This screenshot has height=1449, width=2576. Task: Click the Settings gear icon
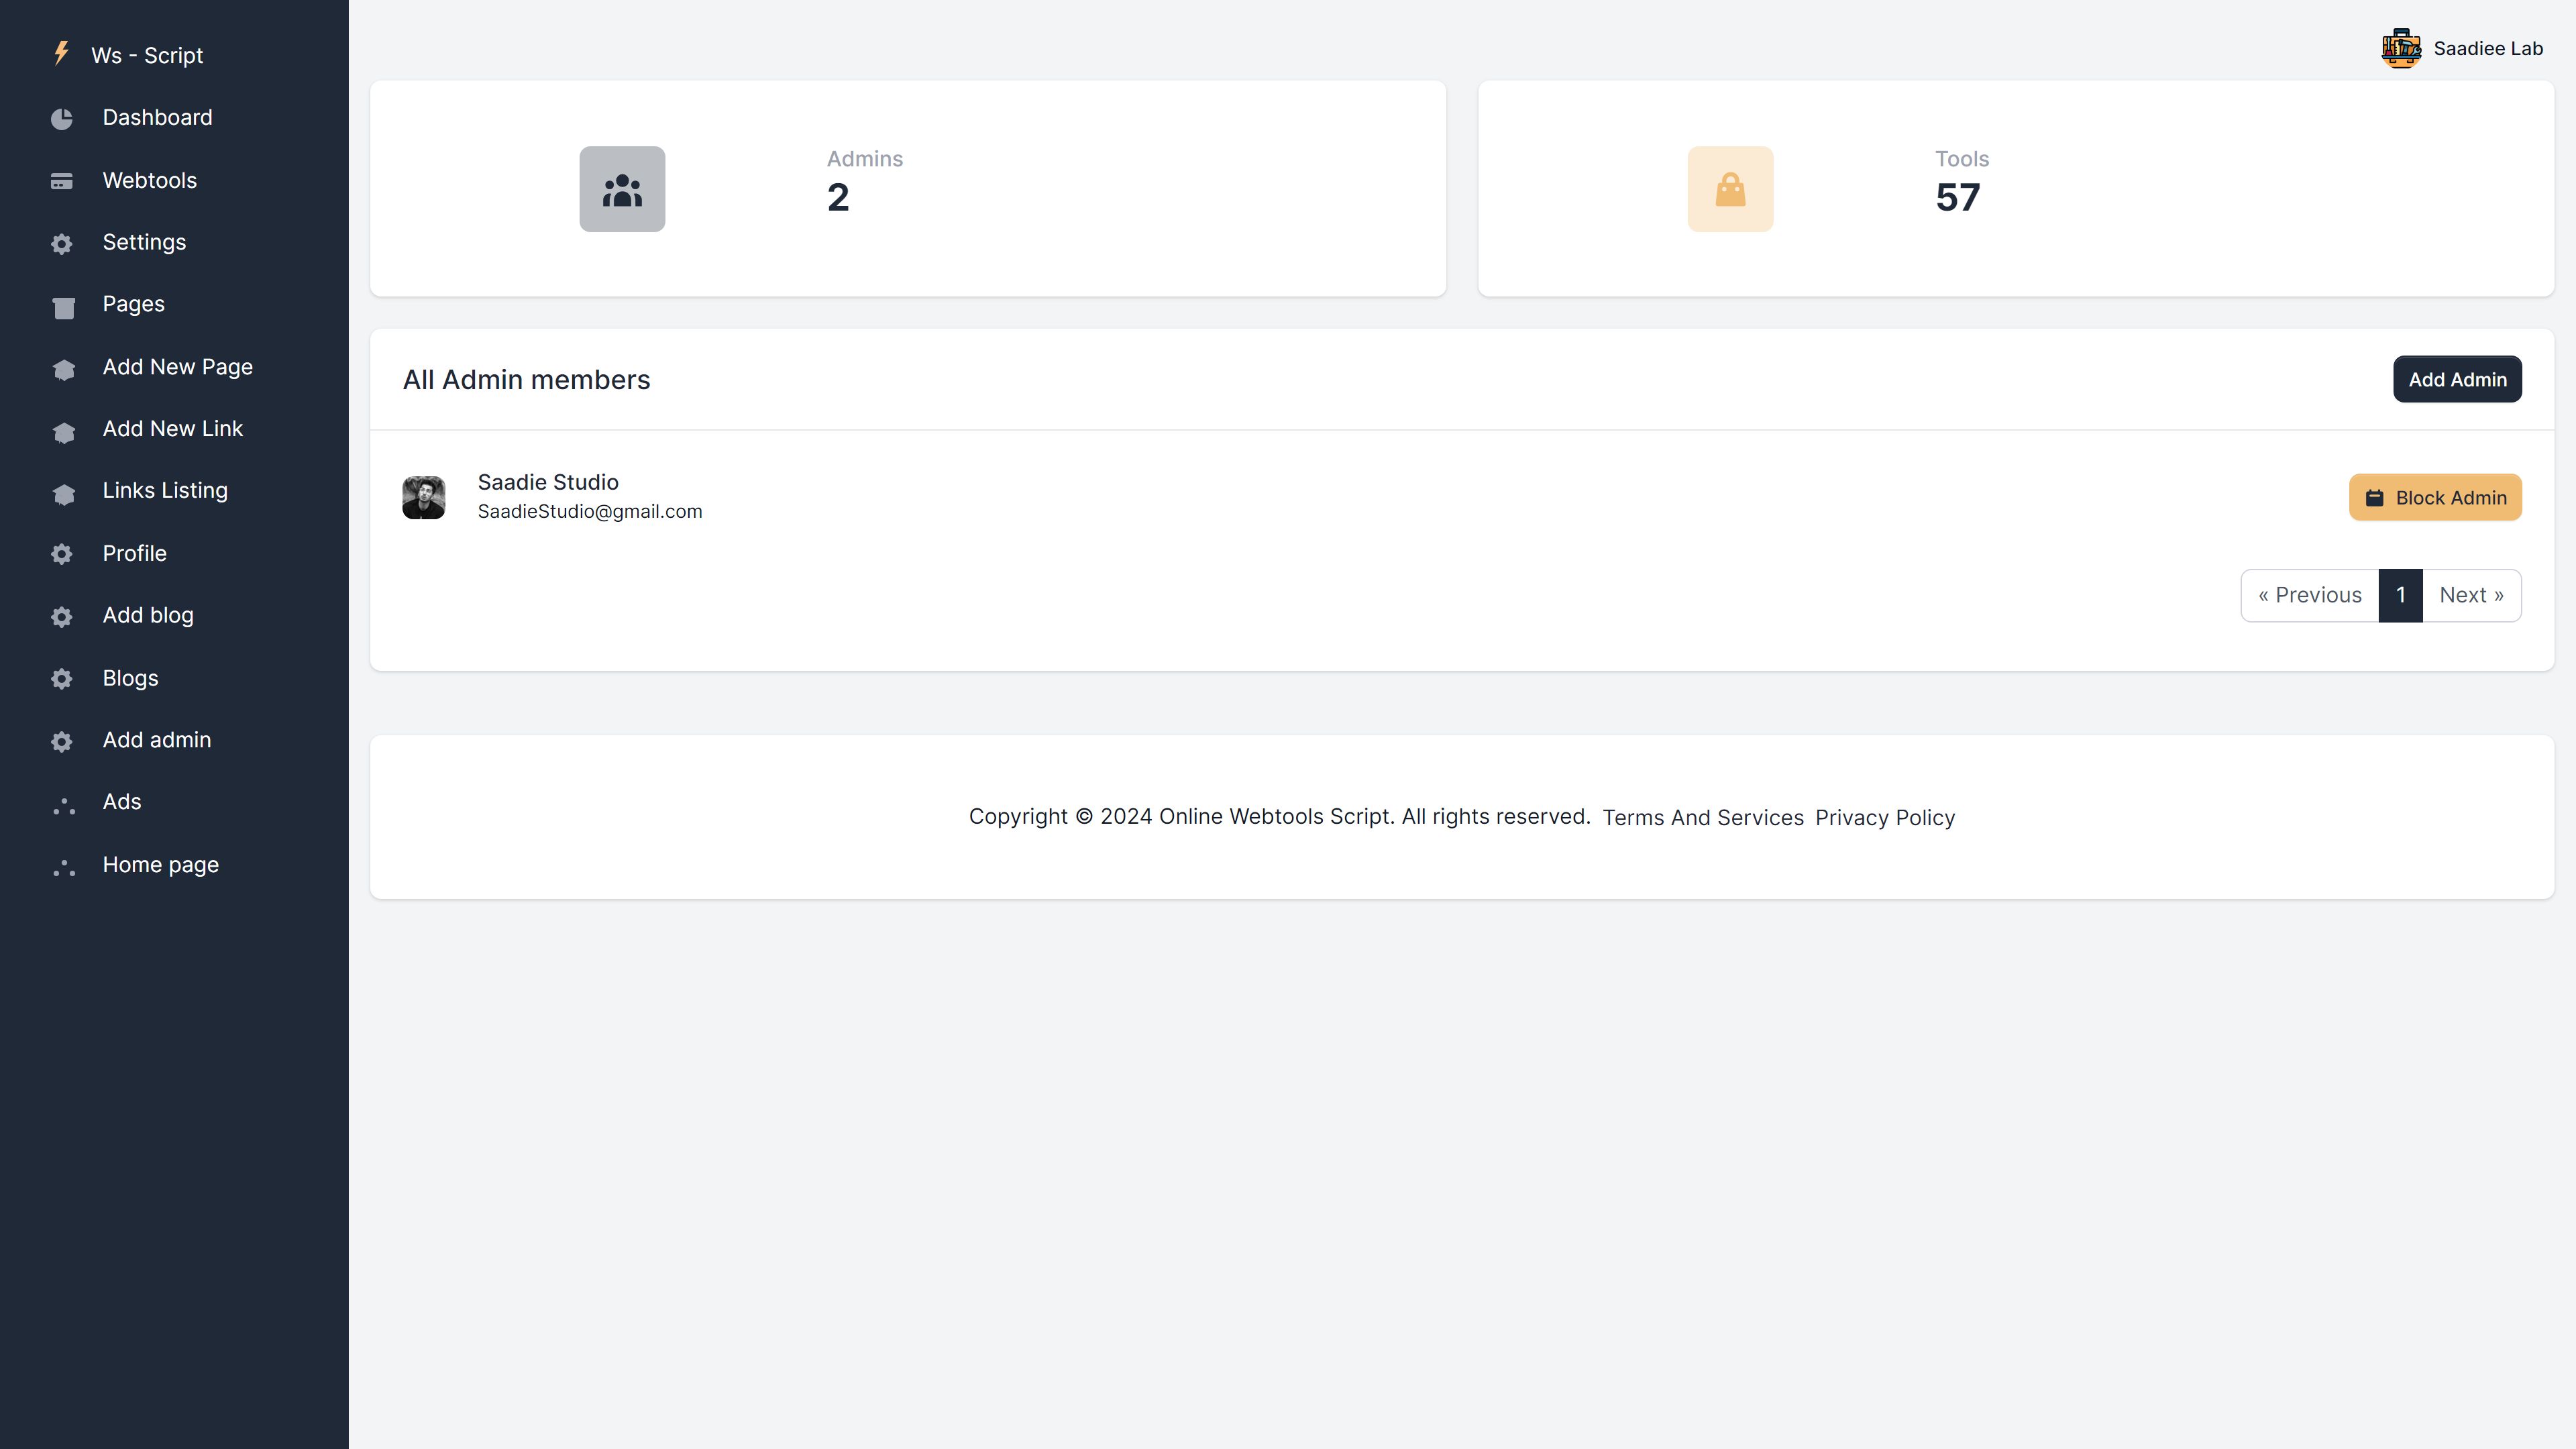62,244
